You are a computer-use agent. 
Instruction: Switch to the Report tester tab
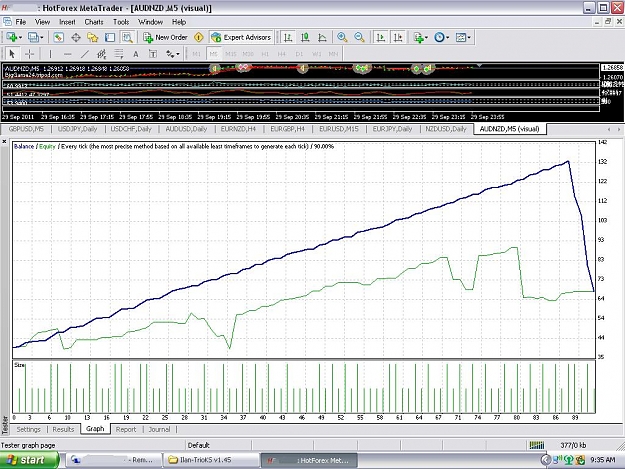(126, 430)
